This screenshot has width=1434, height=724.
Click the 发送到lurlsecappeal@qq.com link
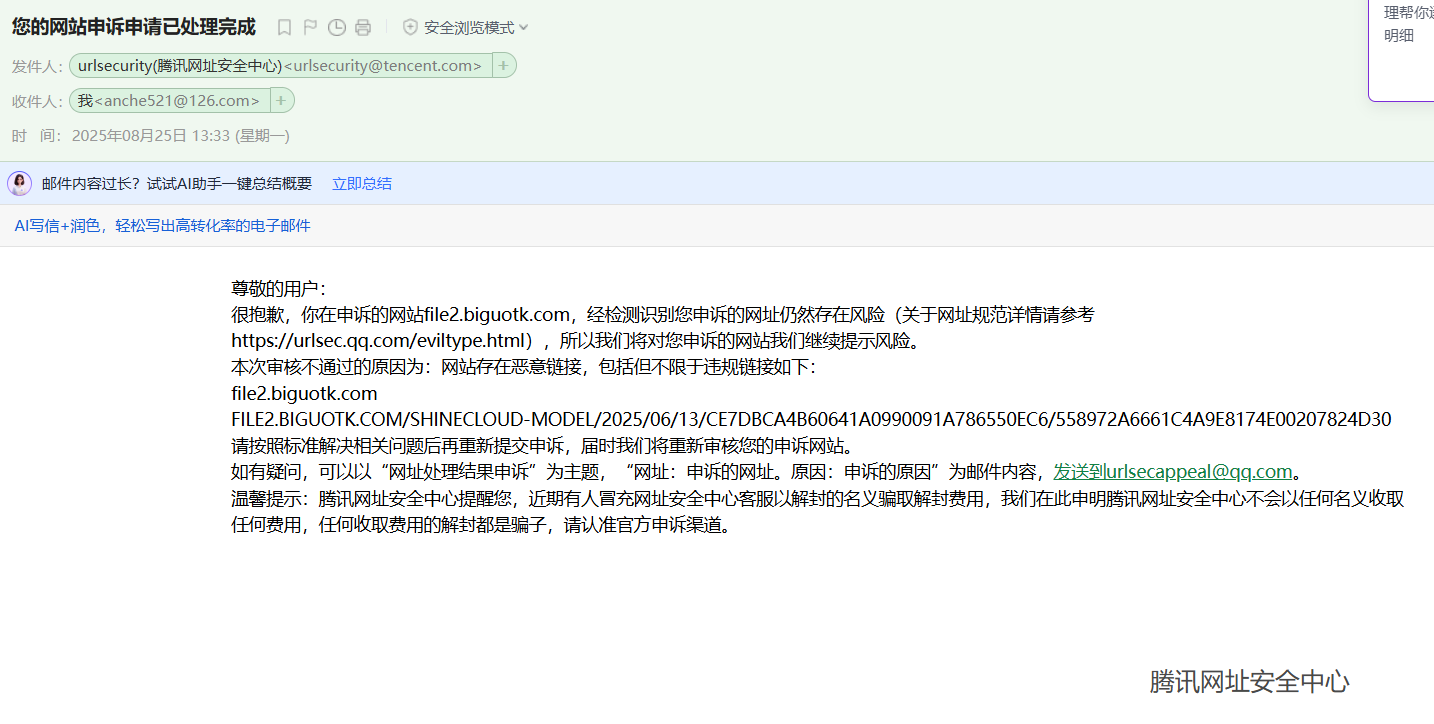coord(1173,472)
